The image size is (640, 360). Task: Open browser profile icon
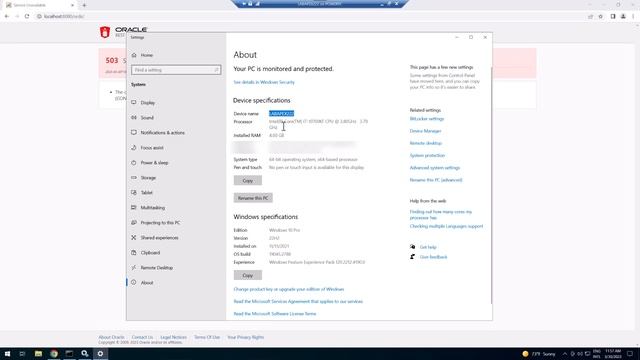pos(623,16)
